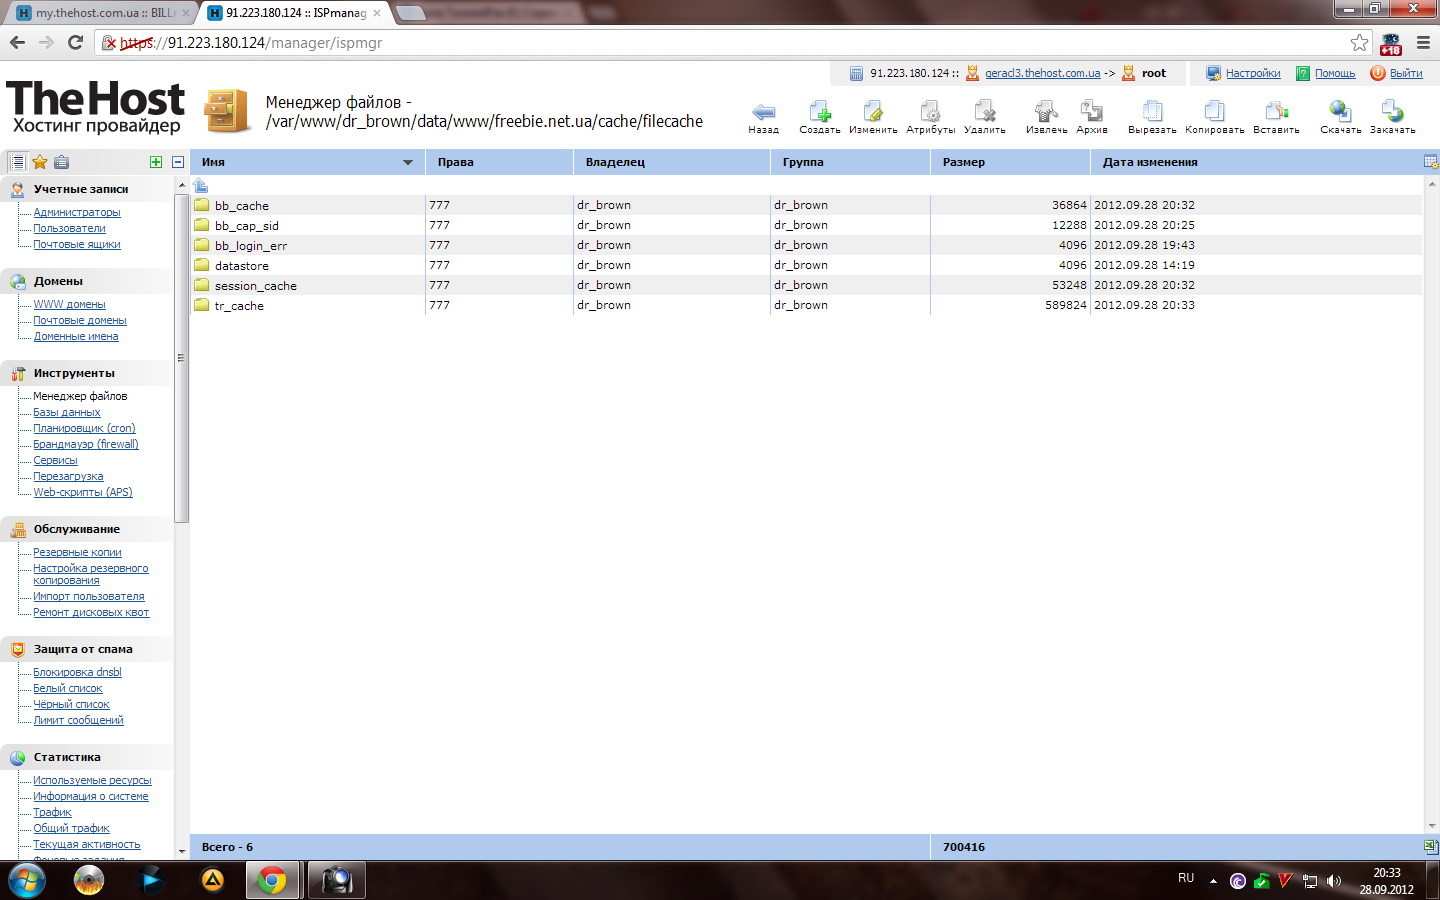
Task: Open Менеджер файлов in the sidebar menu
Action: point(80,396)
